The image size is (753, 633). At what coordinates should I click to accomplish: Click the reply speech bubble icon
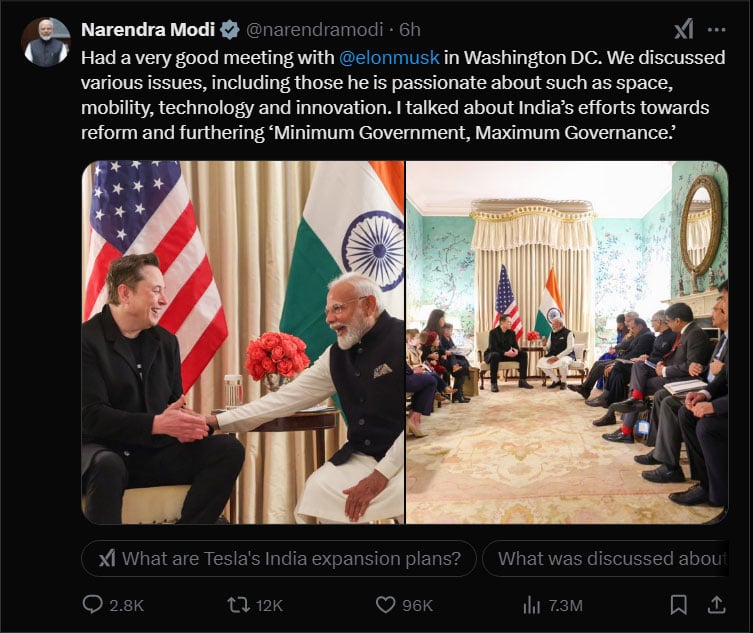[93, 605]
